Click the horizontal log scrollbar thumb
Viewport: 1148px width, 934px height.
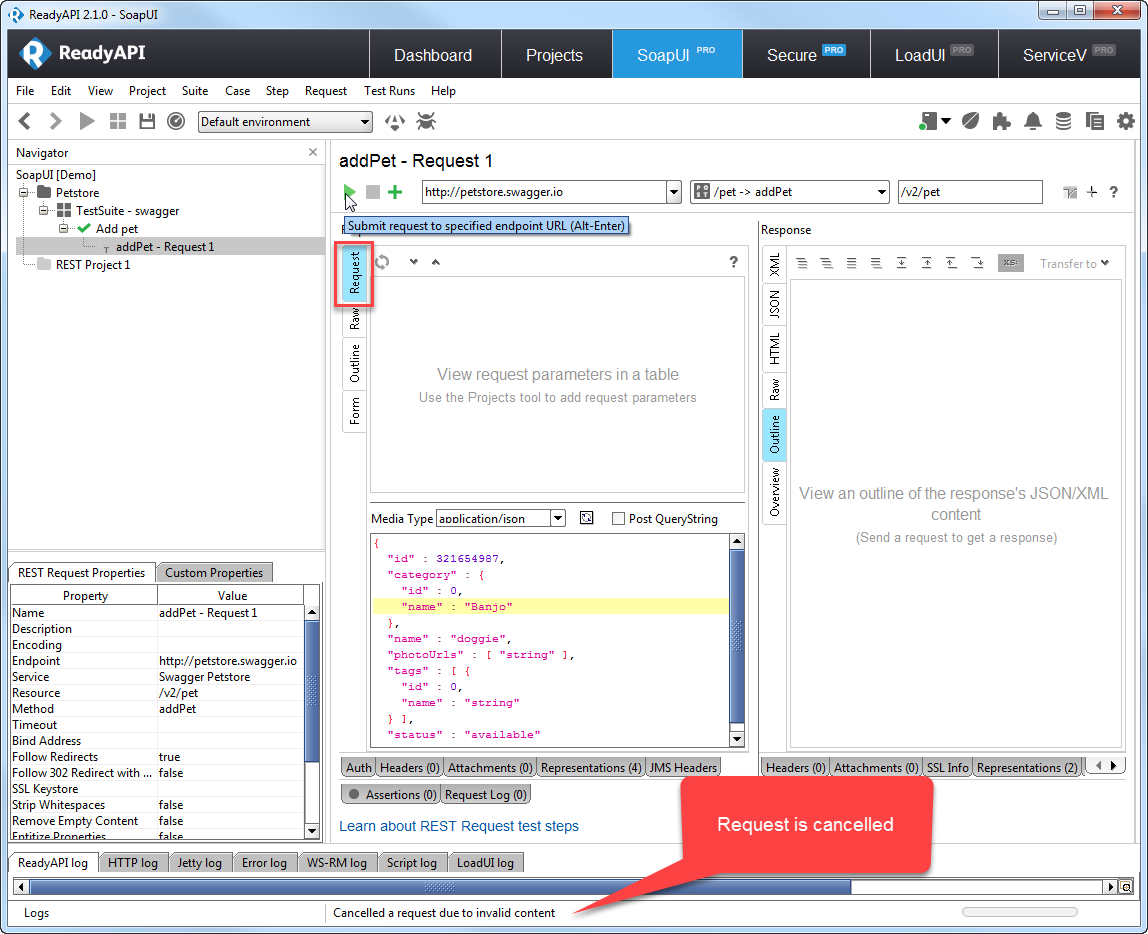440,887
